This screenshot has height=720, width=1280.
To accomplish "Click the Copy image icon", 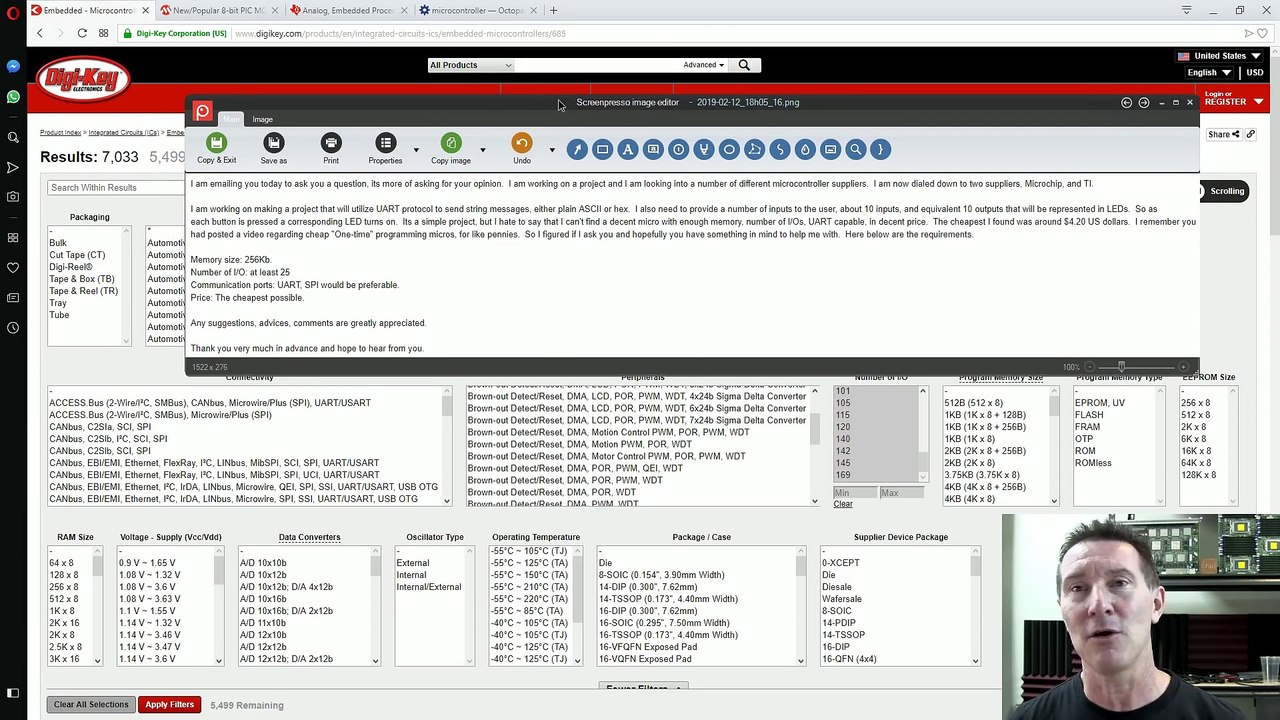I will (x=451, y=143).
